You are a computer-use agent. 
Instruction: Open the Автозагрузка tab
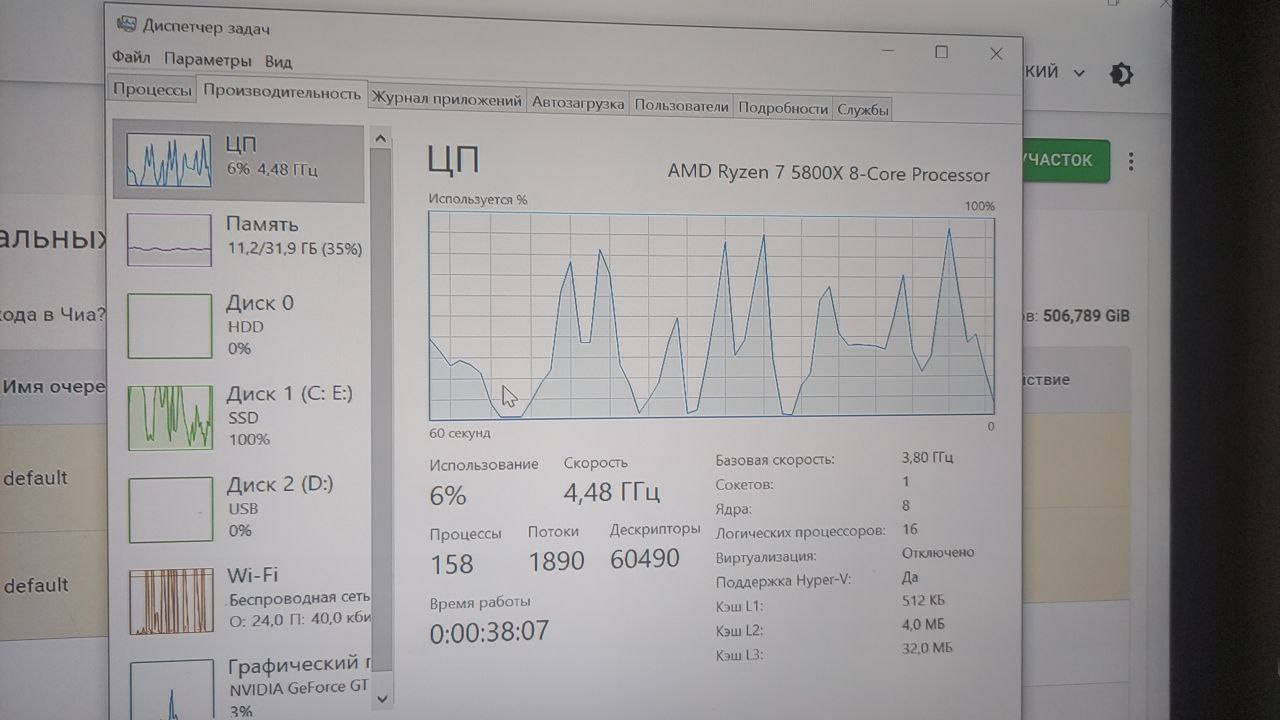pyautogui.click(x=578, y=103)
